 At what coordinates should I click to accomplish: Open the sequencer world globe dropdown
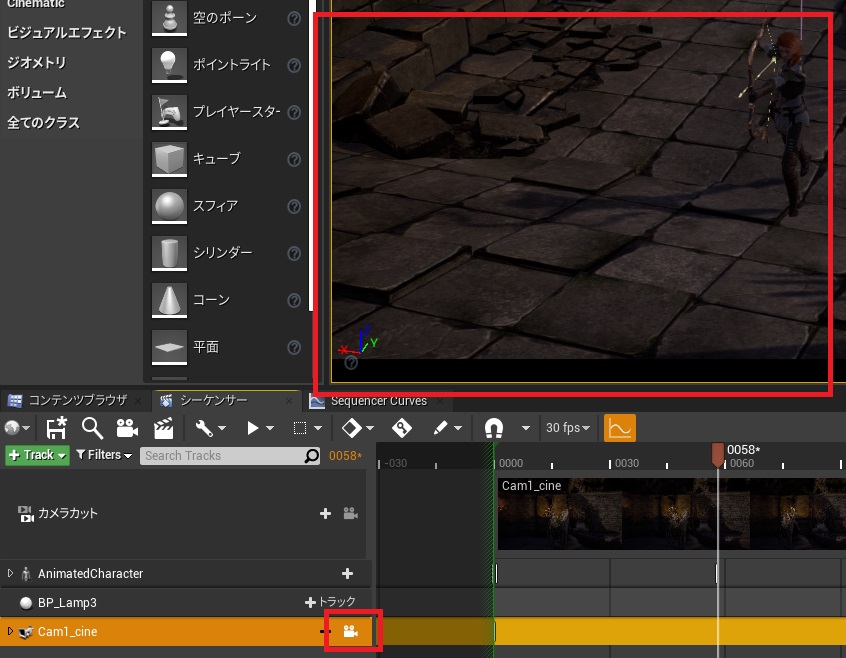[x=17, y=428]
